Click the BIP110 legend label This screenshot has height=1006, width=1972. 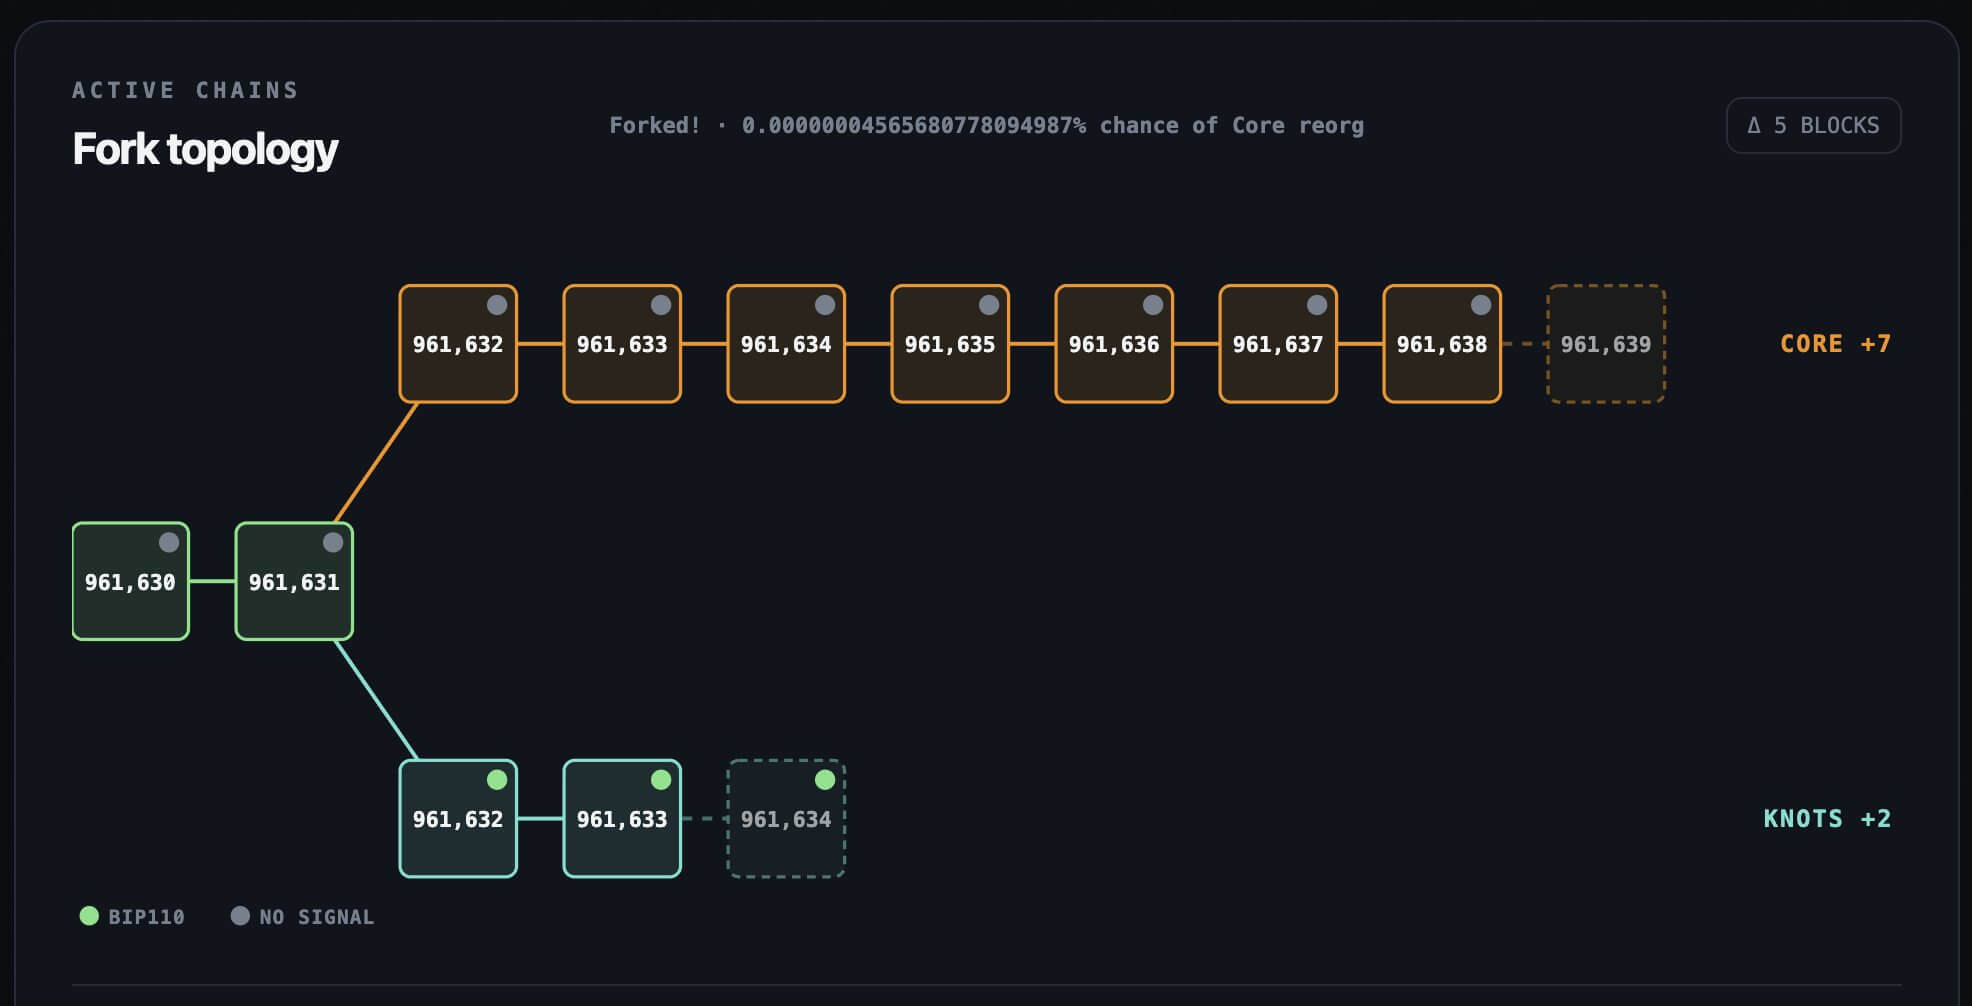(x=146, y=917)
